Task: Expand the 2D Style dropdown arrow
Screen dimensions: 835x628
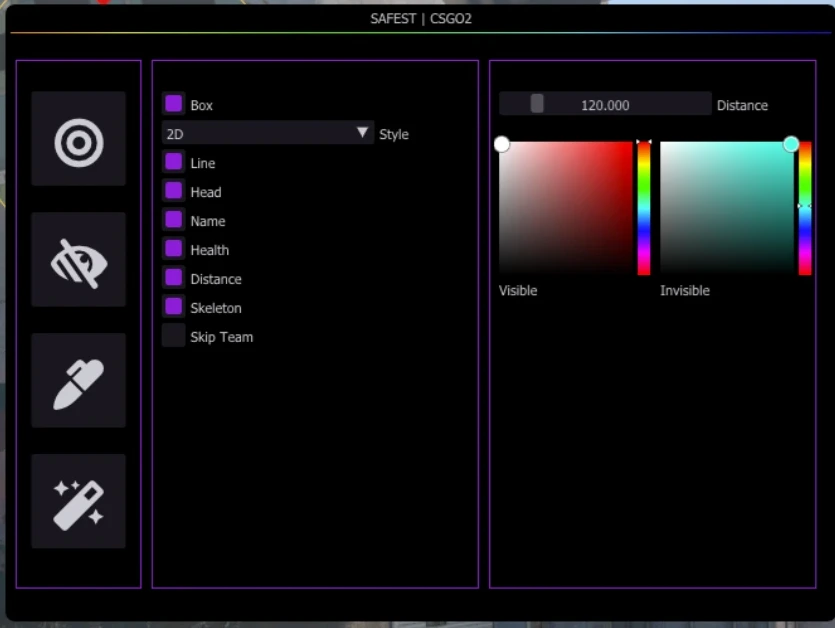Action: click(x=362, y=133)
